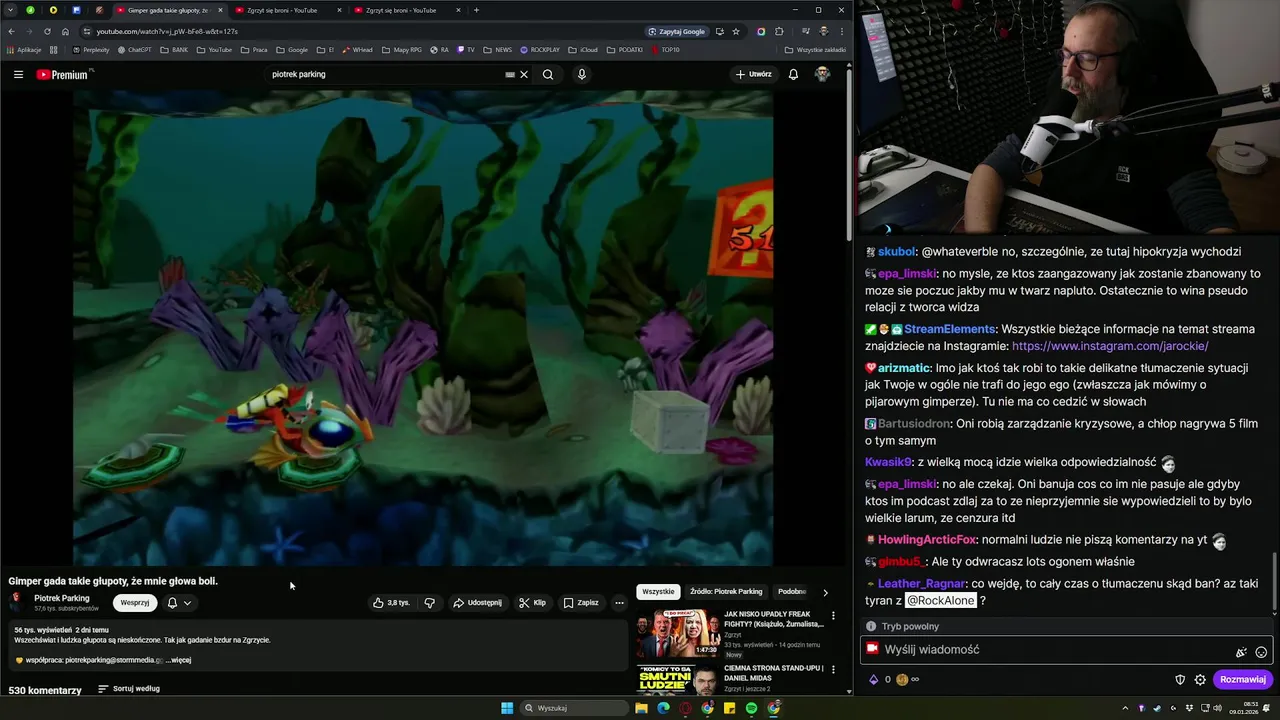
Task: Click the Zapytaj Google button
Action: 676,31
